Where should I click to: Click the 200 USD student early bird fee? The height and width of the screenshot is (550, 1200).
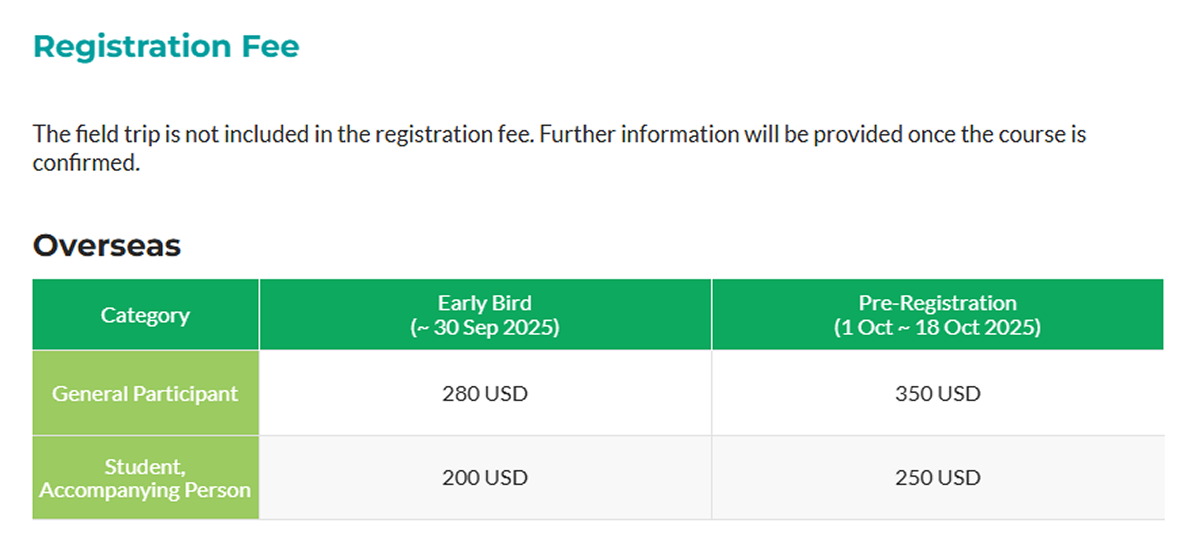[x=485, y=478]
